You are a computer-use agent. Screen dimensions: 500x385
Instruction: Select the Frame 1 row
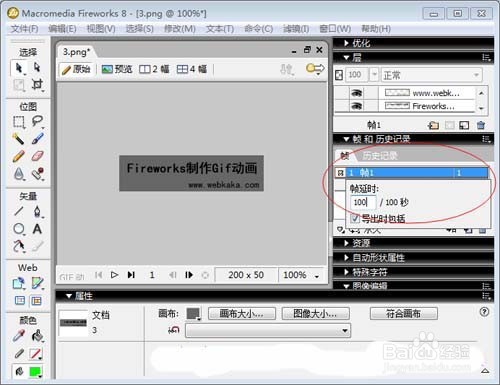(x=412, y=173)
